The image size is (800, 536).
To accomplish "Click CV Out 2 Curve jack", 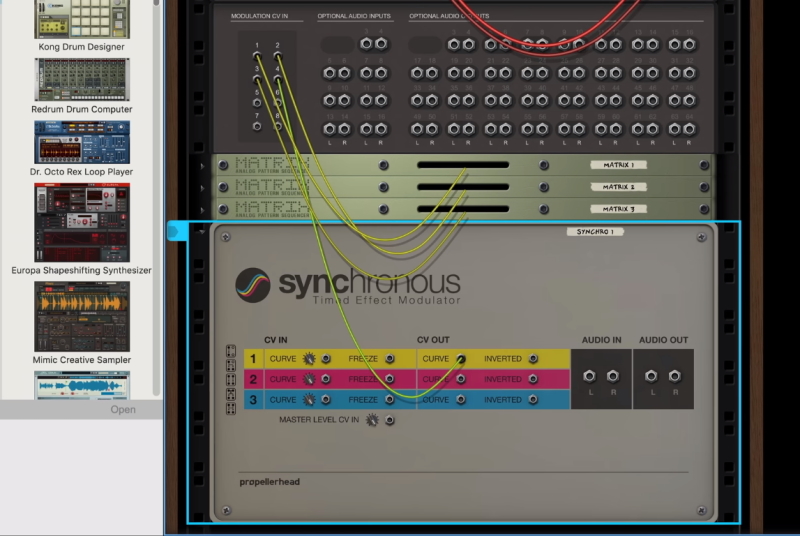I will pos(461,379).
